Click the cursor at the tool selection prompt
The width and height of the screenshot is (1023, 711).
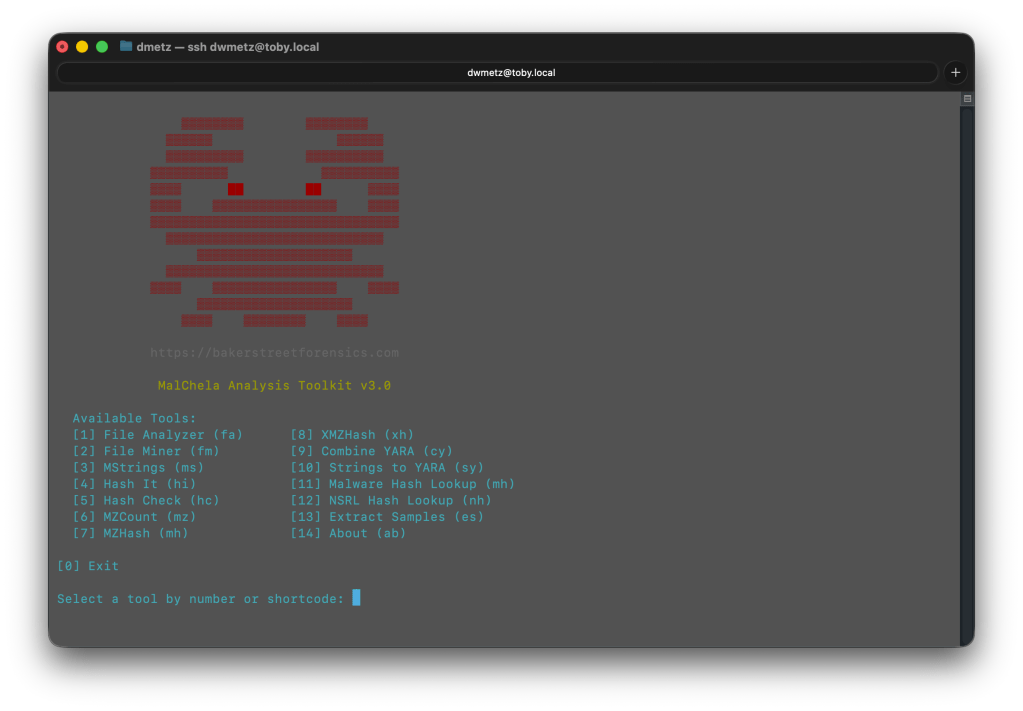pos(356,598)
